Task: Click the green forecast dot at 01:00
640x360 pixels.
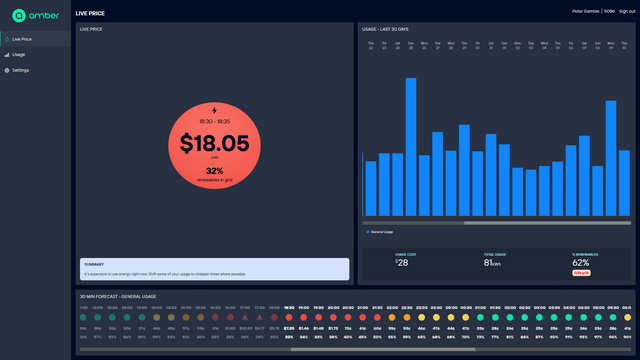Action: tap(480, 318)
